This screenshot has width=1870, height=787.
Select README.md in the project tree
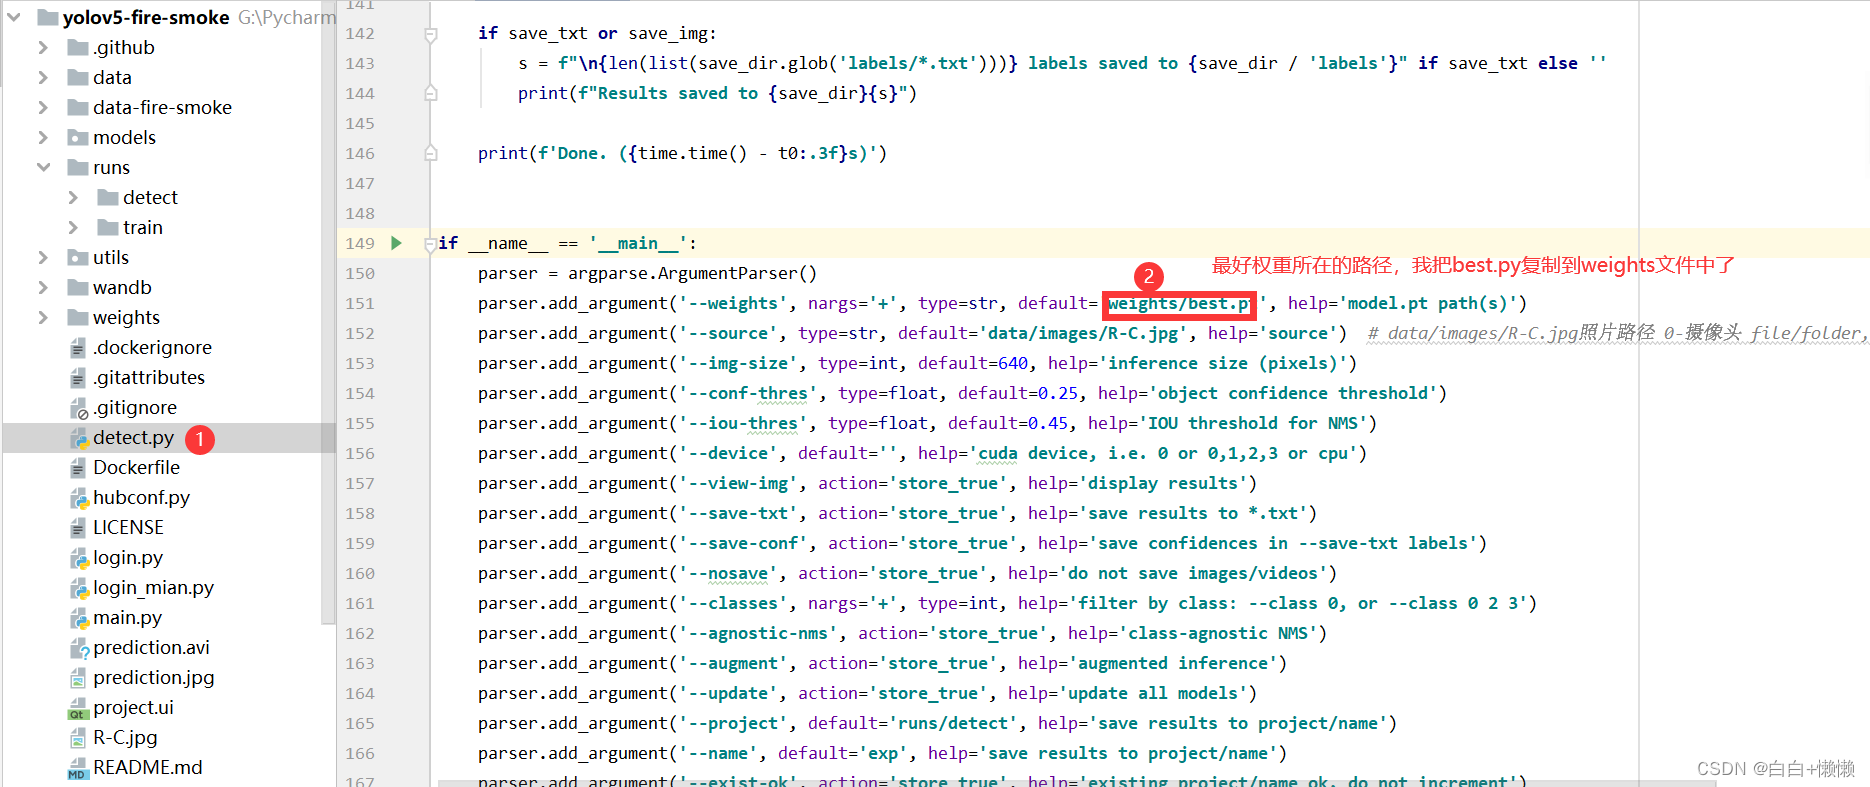coord(147,767)
